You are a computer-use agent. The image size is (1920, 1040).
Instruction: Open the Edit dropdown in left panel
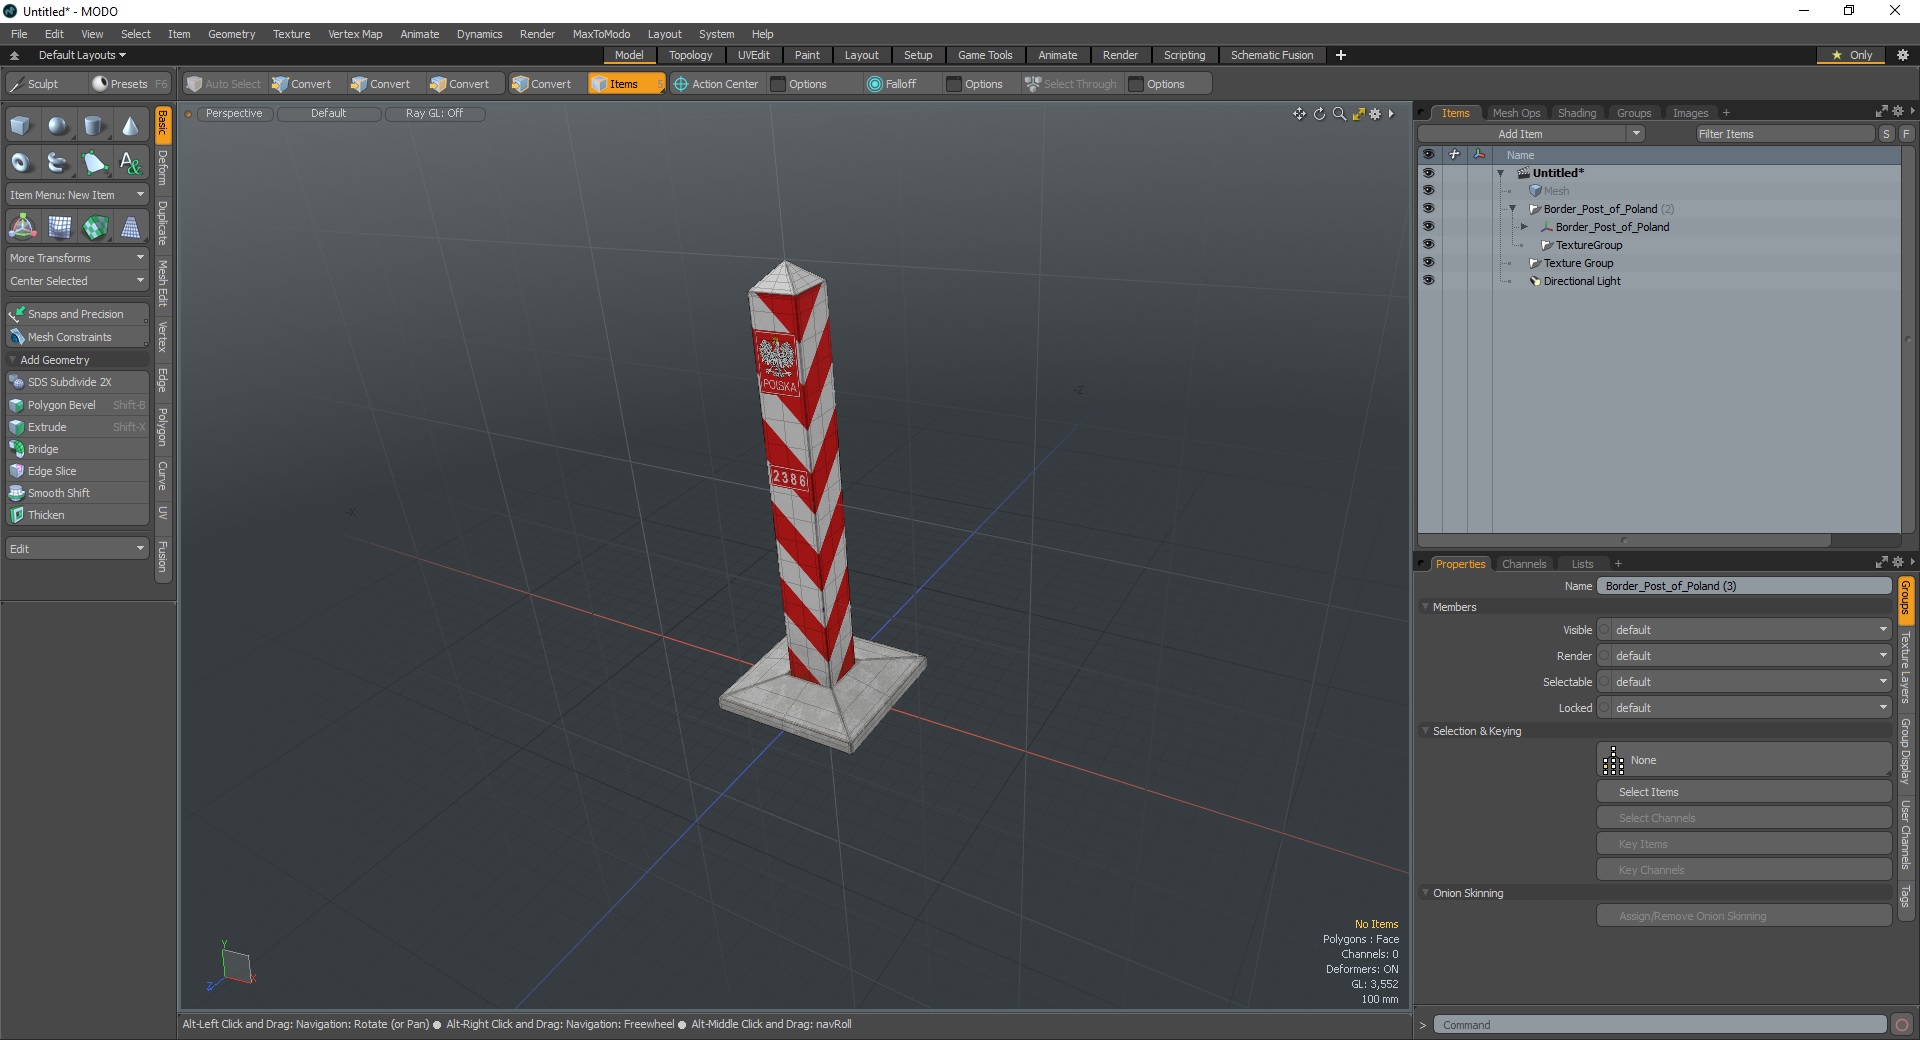coord(77,549)
